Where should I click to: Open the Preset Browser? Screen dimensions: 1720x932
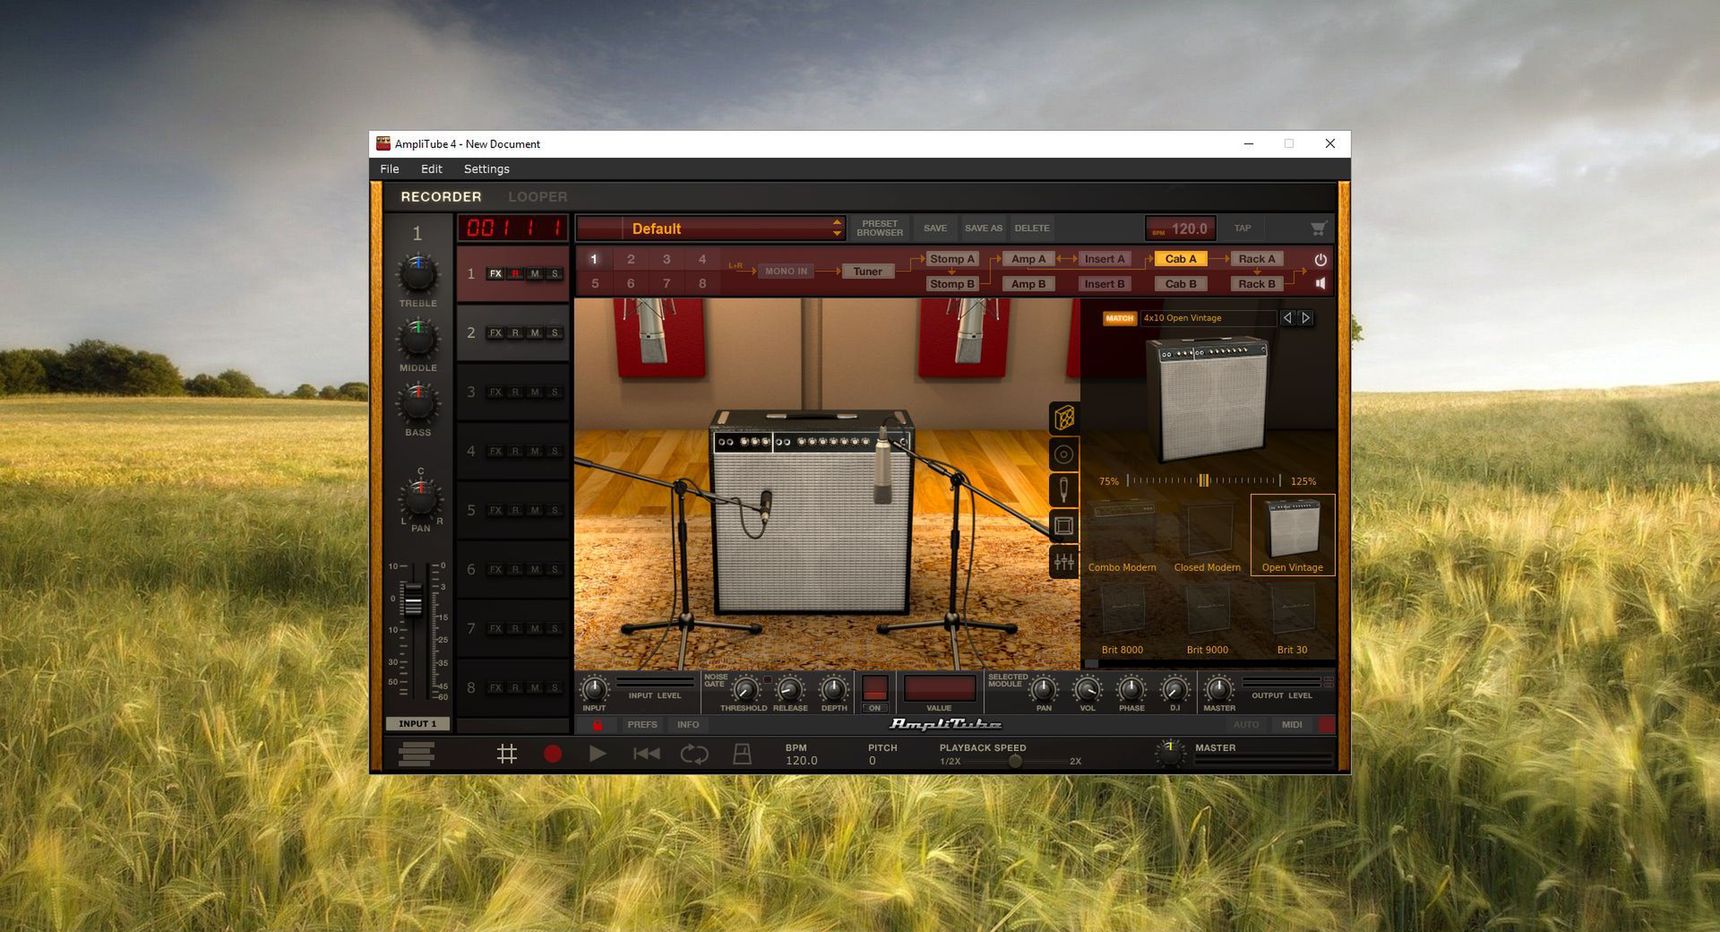[879, 228]
